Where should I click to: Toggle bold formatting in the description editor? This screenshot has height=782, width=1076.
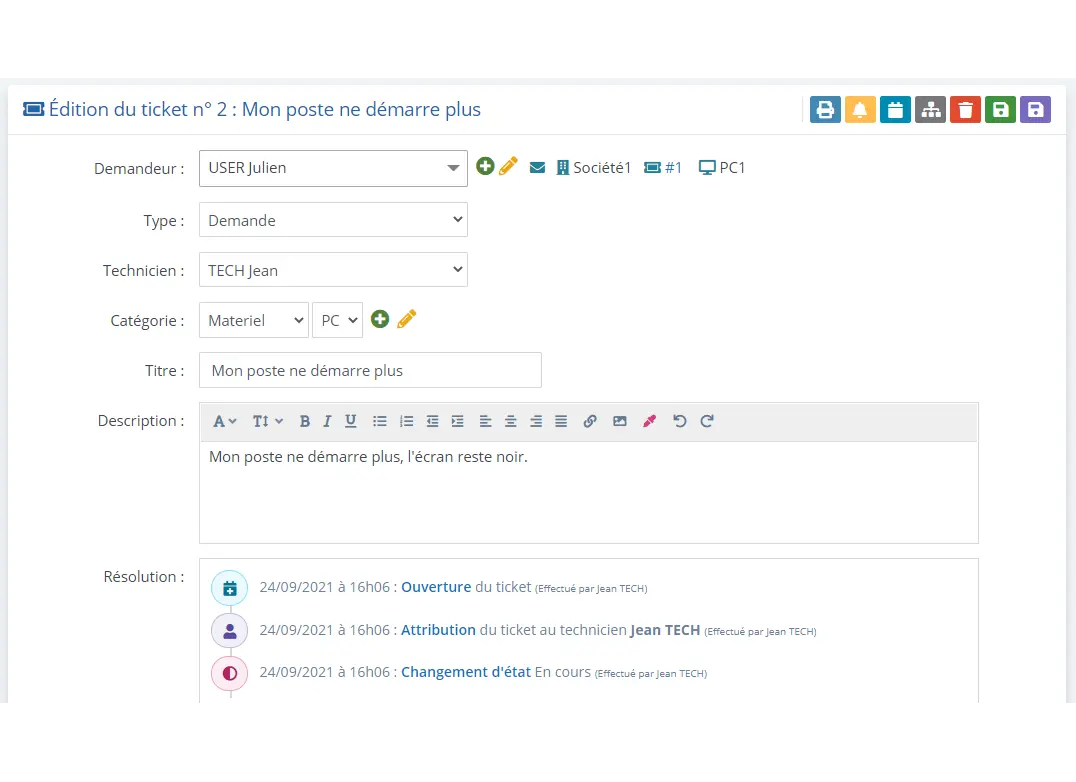[305, 421]
